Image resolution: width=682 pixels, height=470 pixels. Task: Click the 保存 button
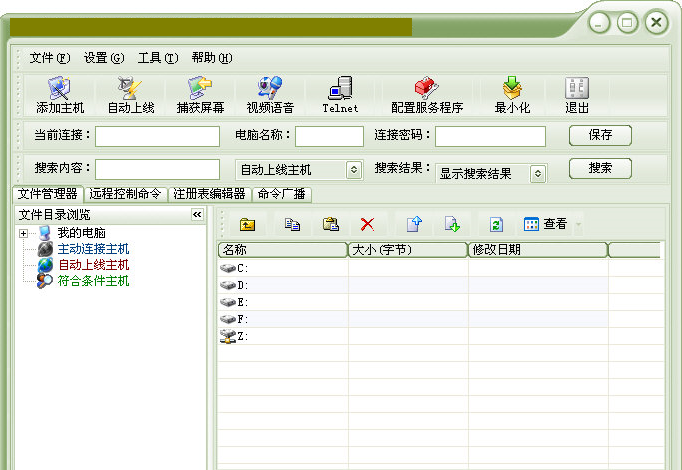[600, 135]
